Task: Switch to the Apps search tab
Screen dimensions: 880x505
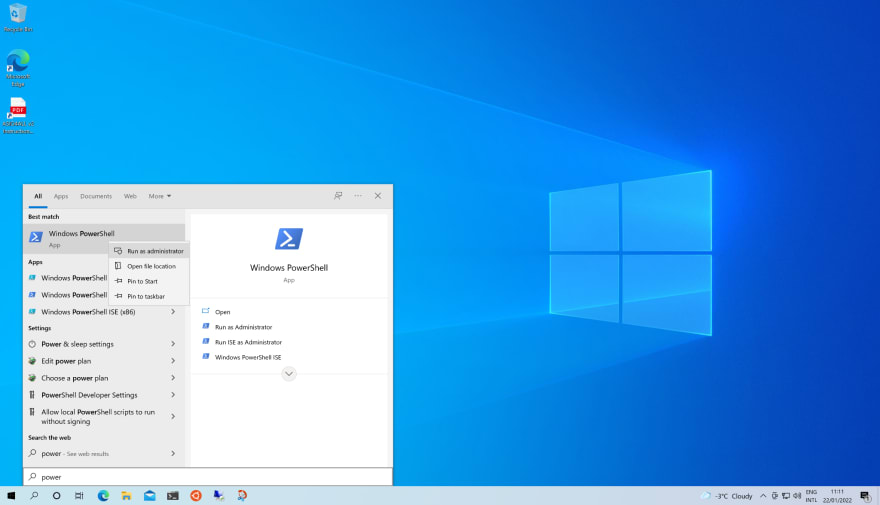Action: coord(61,196)
